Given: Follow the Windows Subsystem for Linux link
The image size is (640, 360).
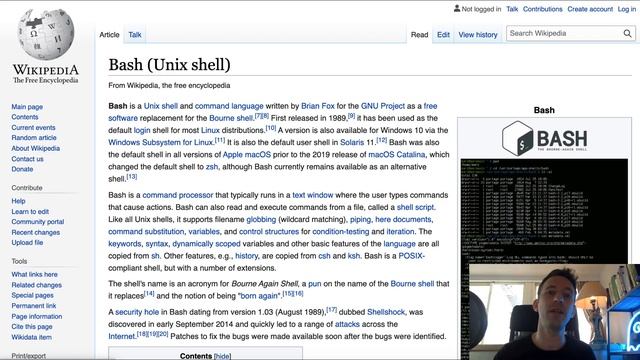Looking at the screenshot, I should point(161,142).
